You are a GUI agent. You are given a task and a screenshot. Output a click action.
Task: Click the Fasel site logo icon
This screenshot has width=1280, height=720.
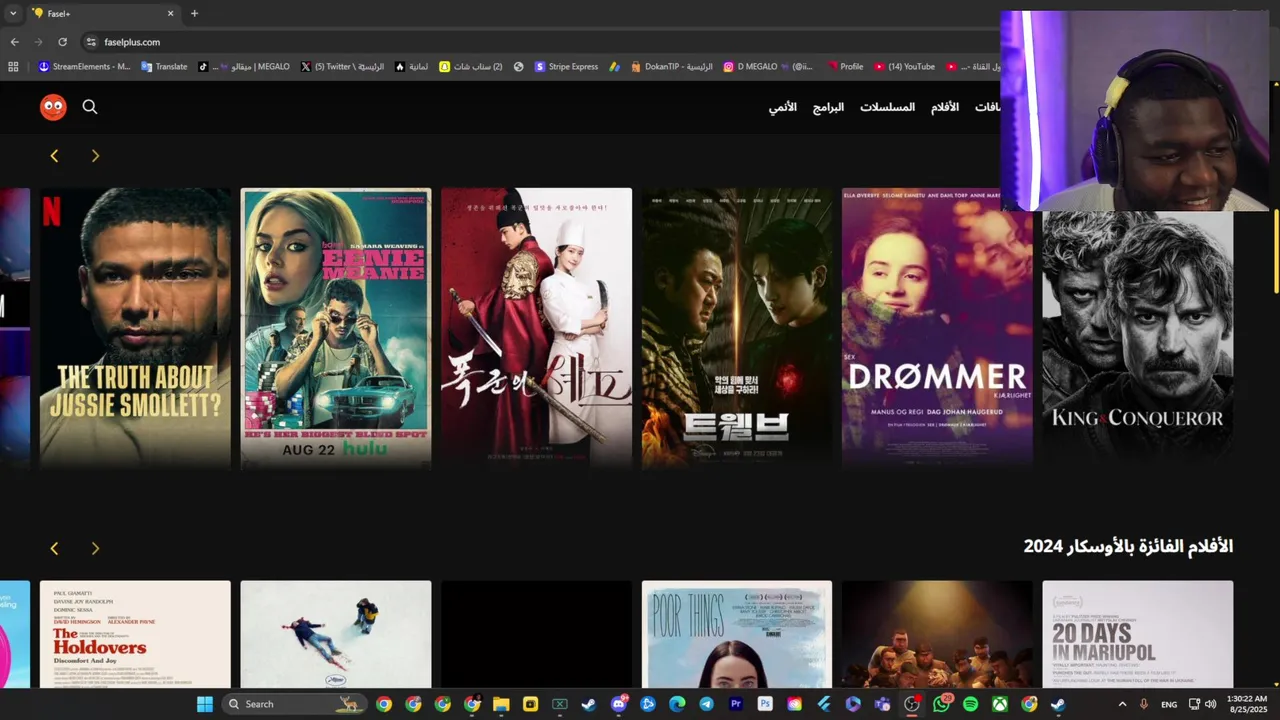[53, 107]
